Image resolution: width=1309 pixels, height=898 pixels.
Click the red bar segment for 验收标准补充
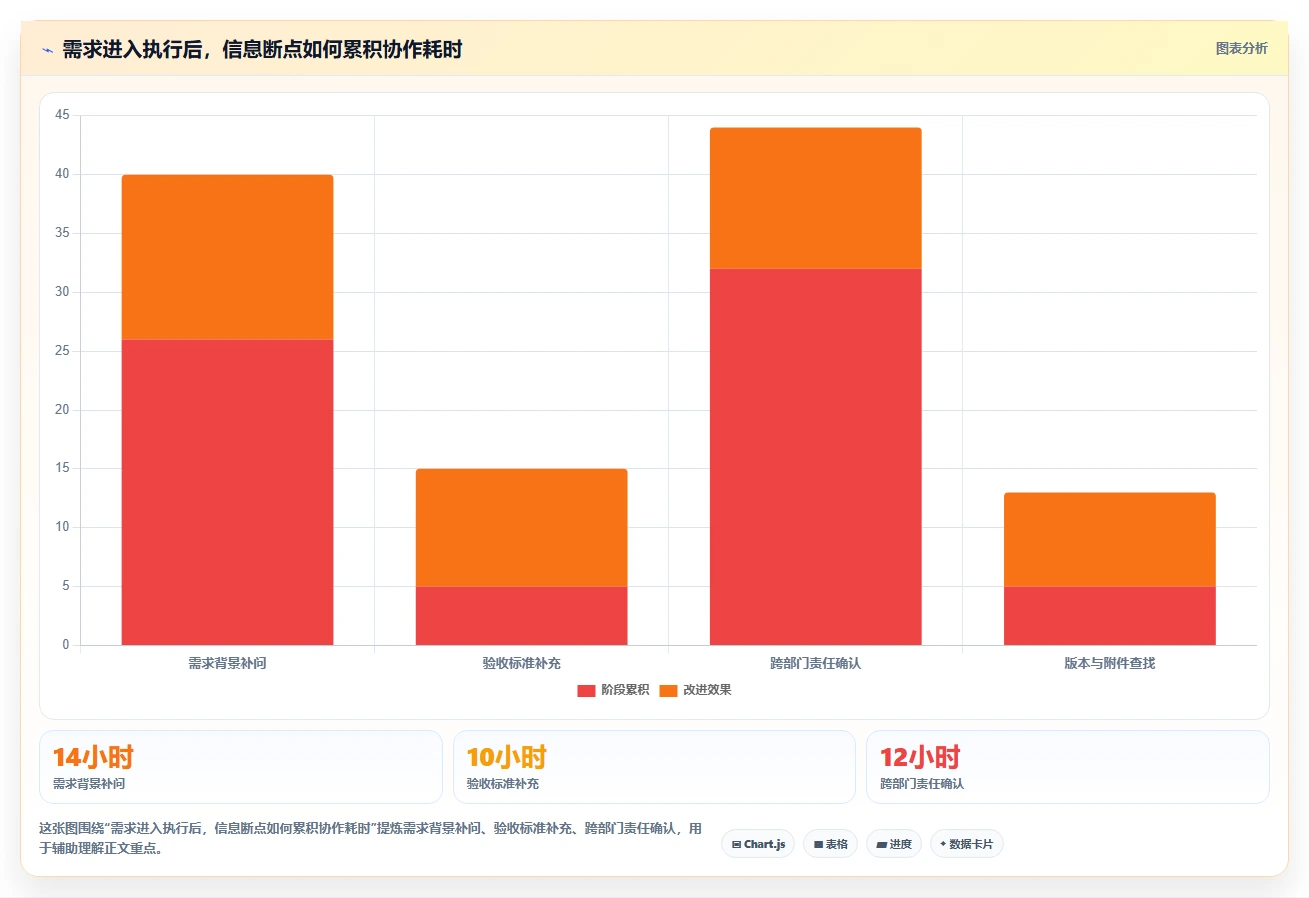521,616
